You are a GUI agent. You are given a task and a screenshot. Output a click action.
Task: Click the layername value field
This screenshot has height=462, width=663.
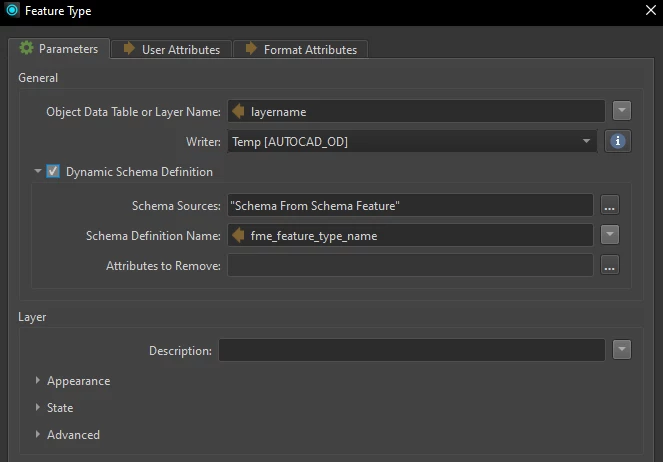[416, 112]
